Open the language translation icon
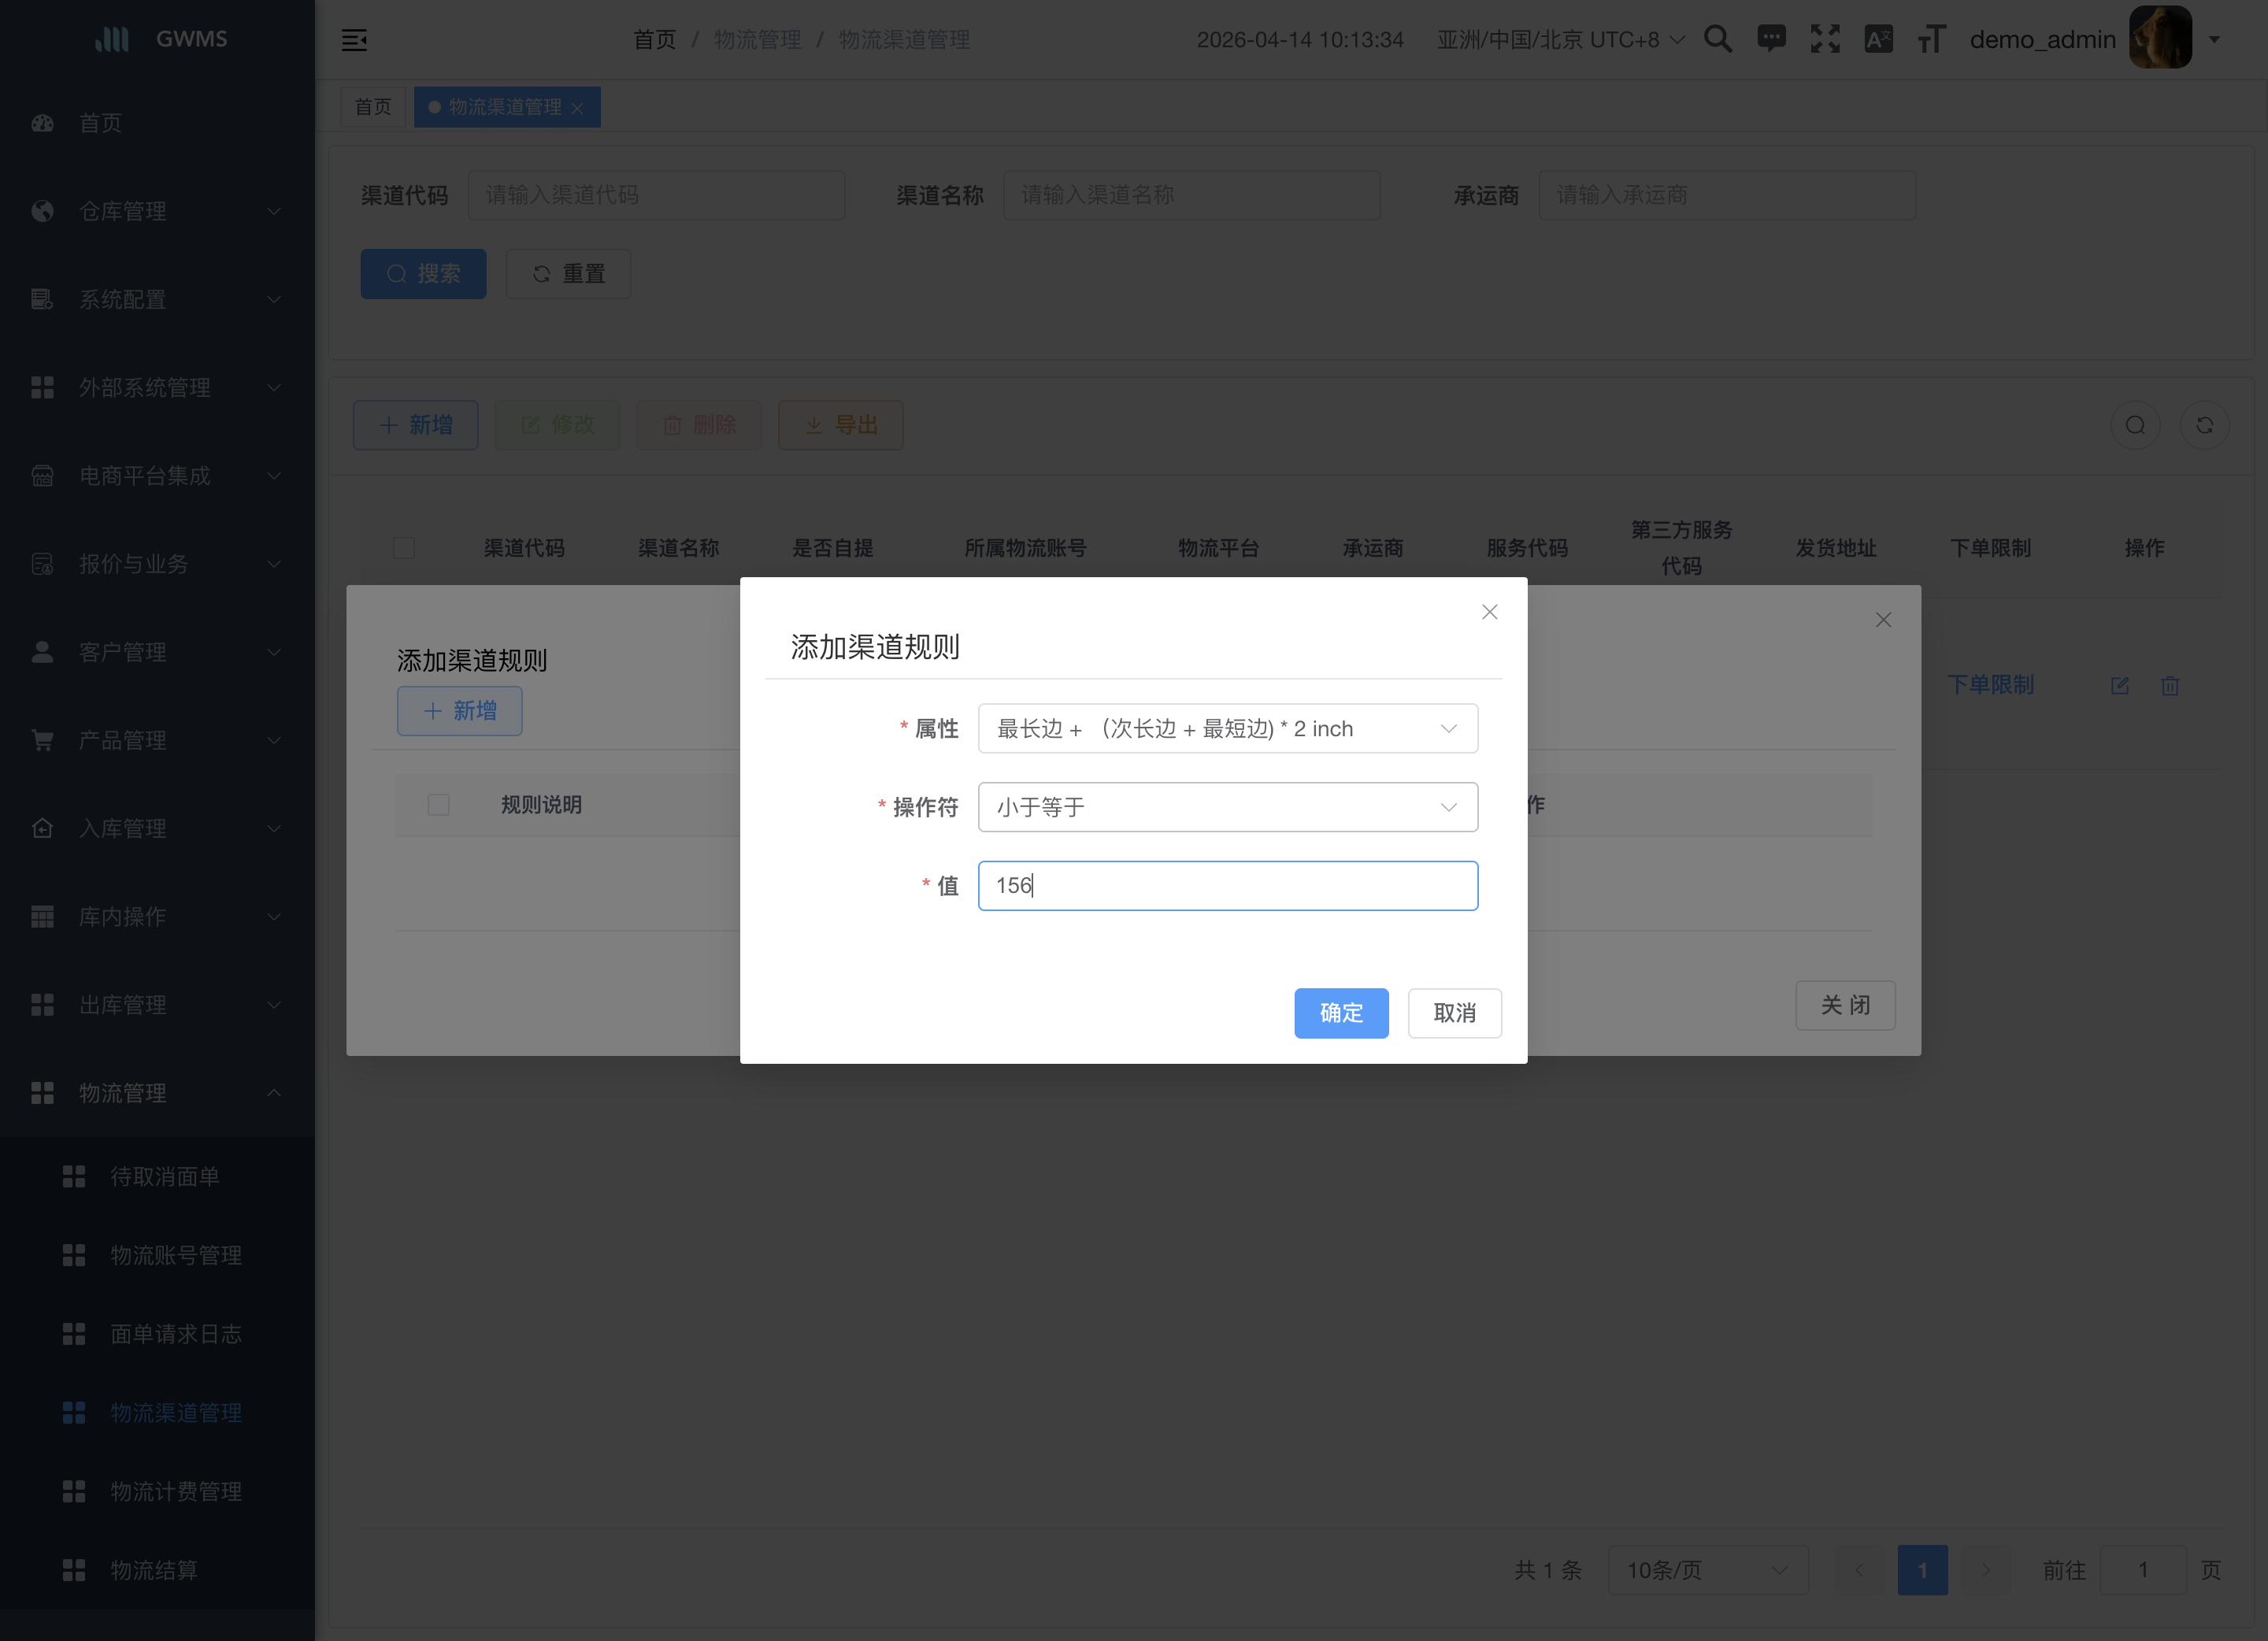This screenshot has width=2268, height=1641. point(1878,39)
